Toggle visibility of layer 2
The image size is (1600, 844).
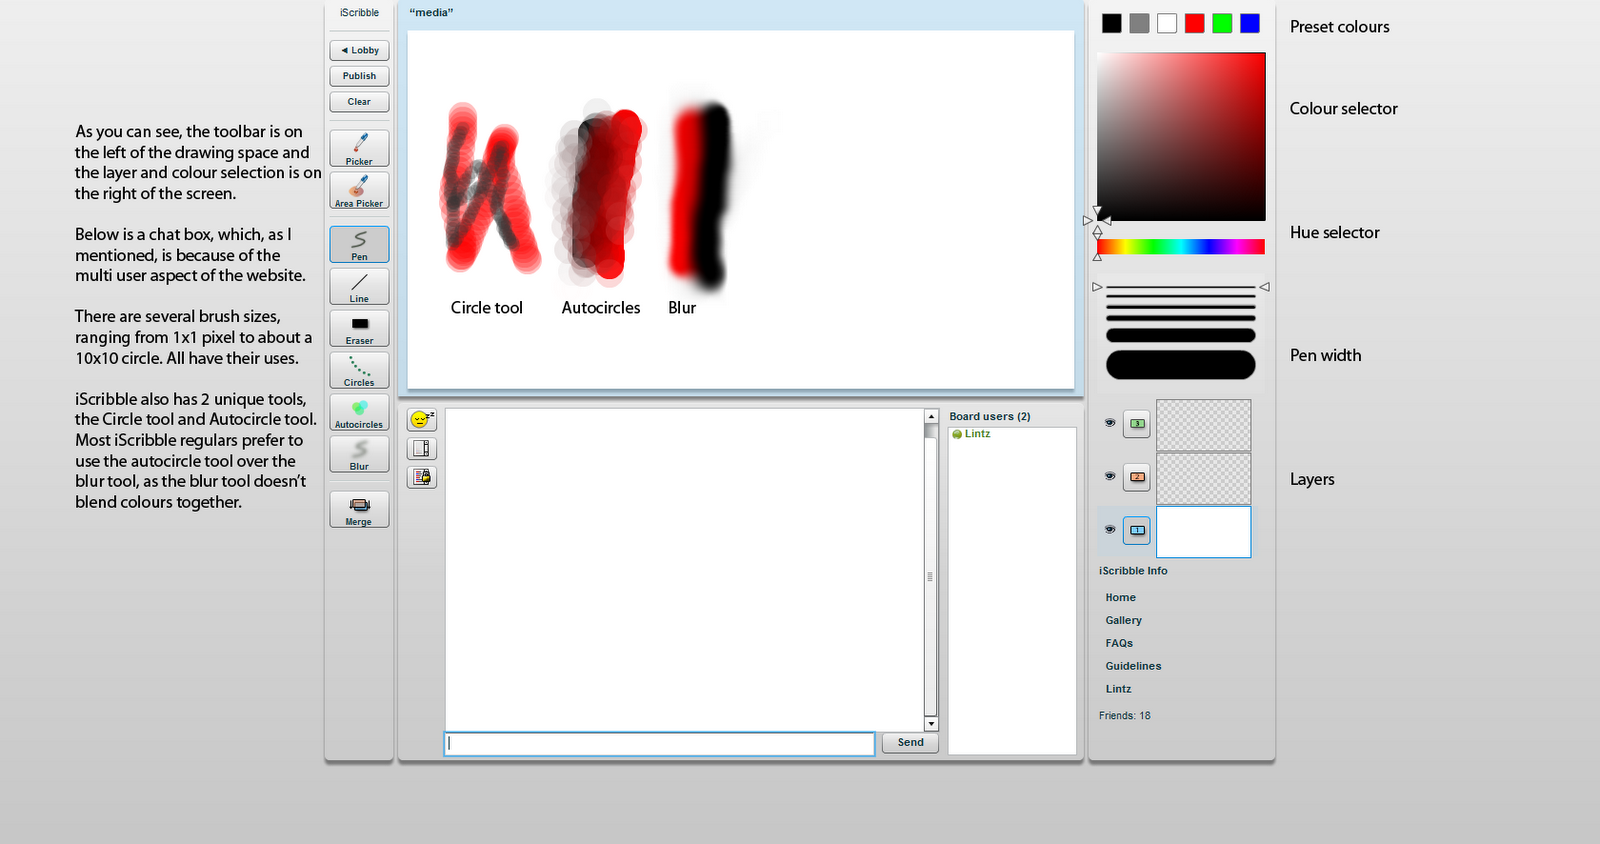click(x=1110, y=476)
